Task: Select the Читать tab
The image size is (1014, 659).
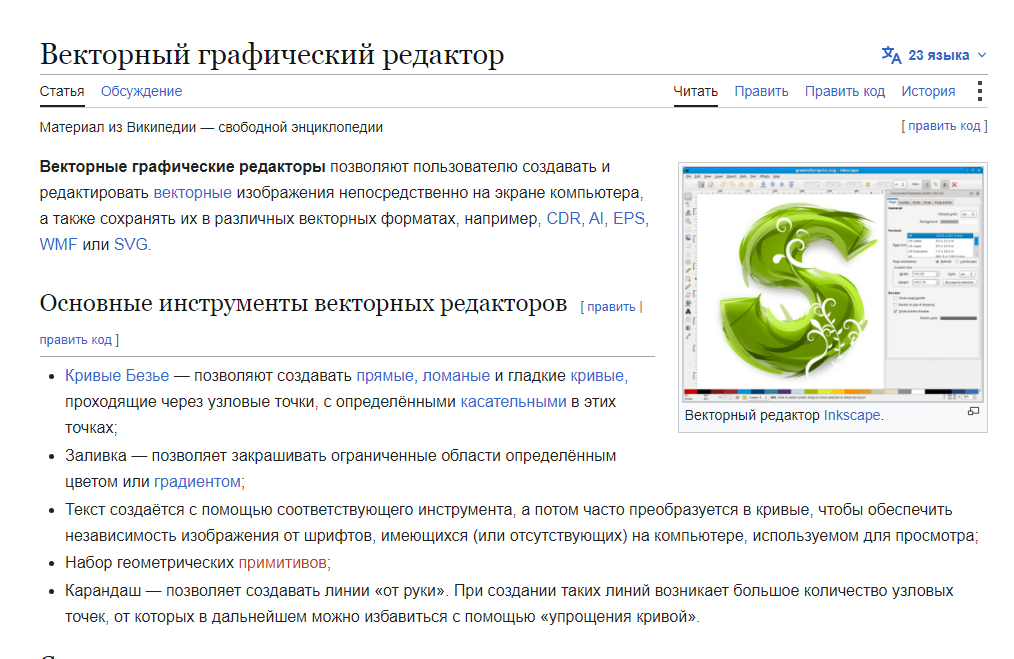Action: click(696, 91)
